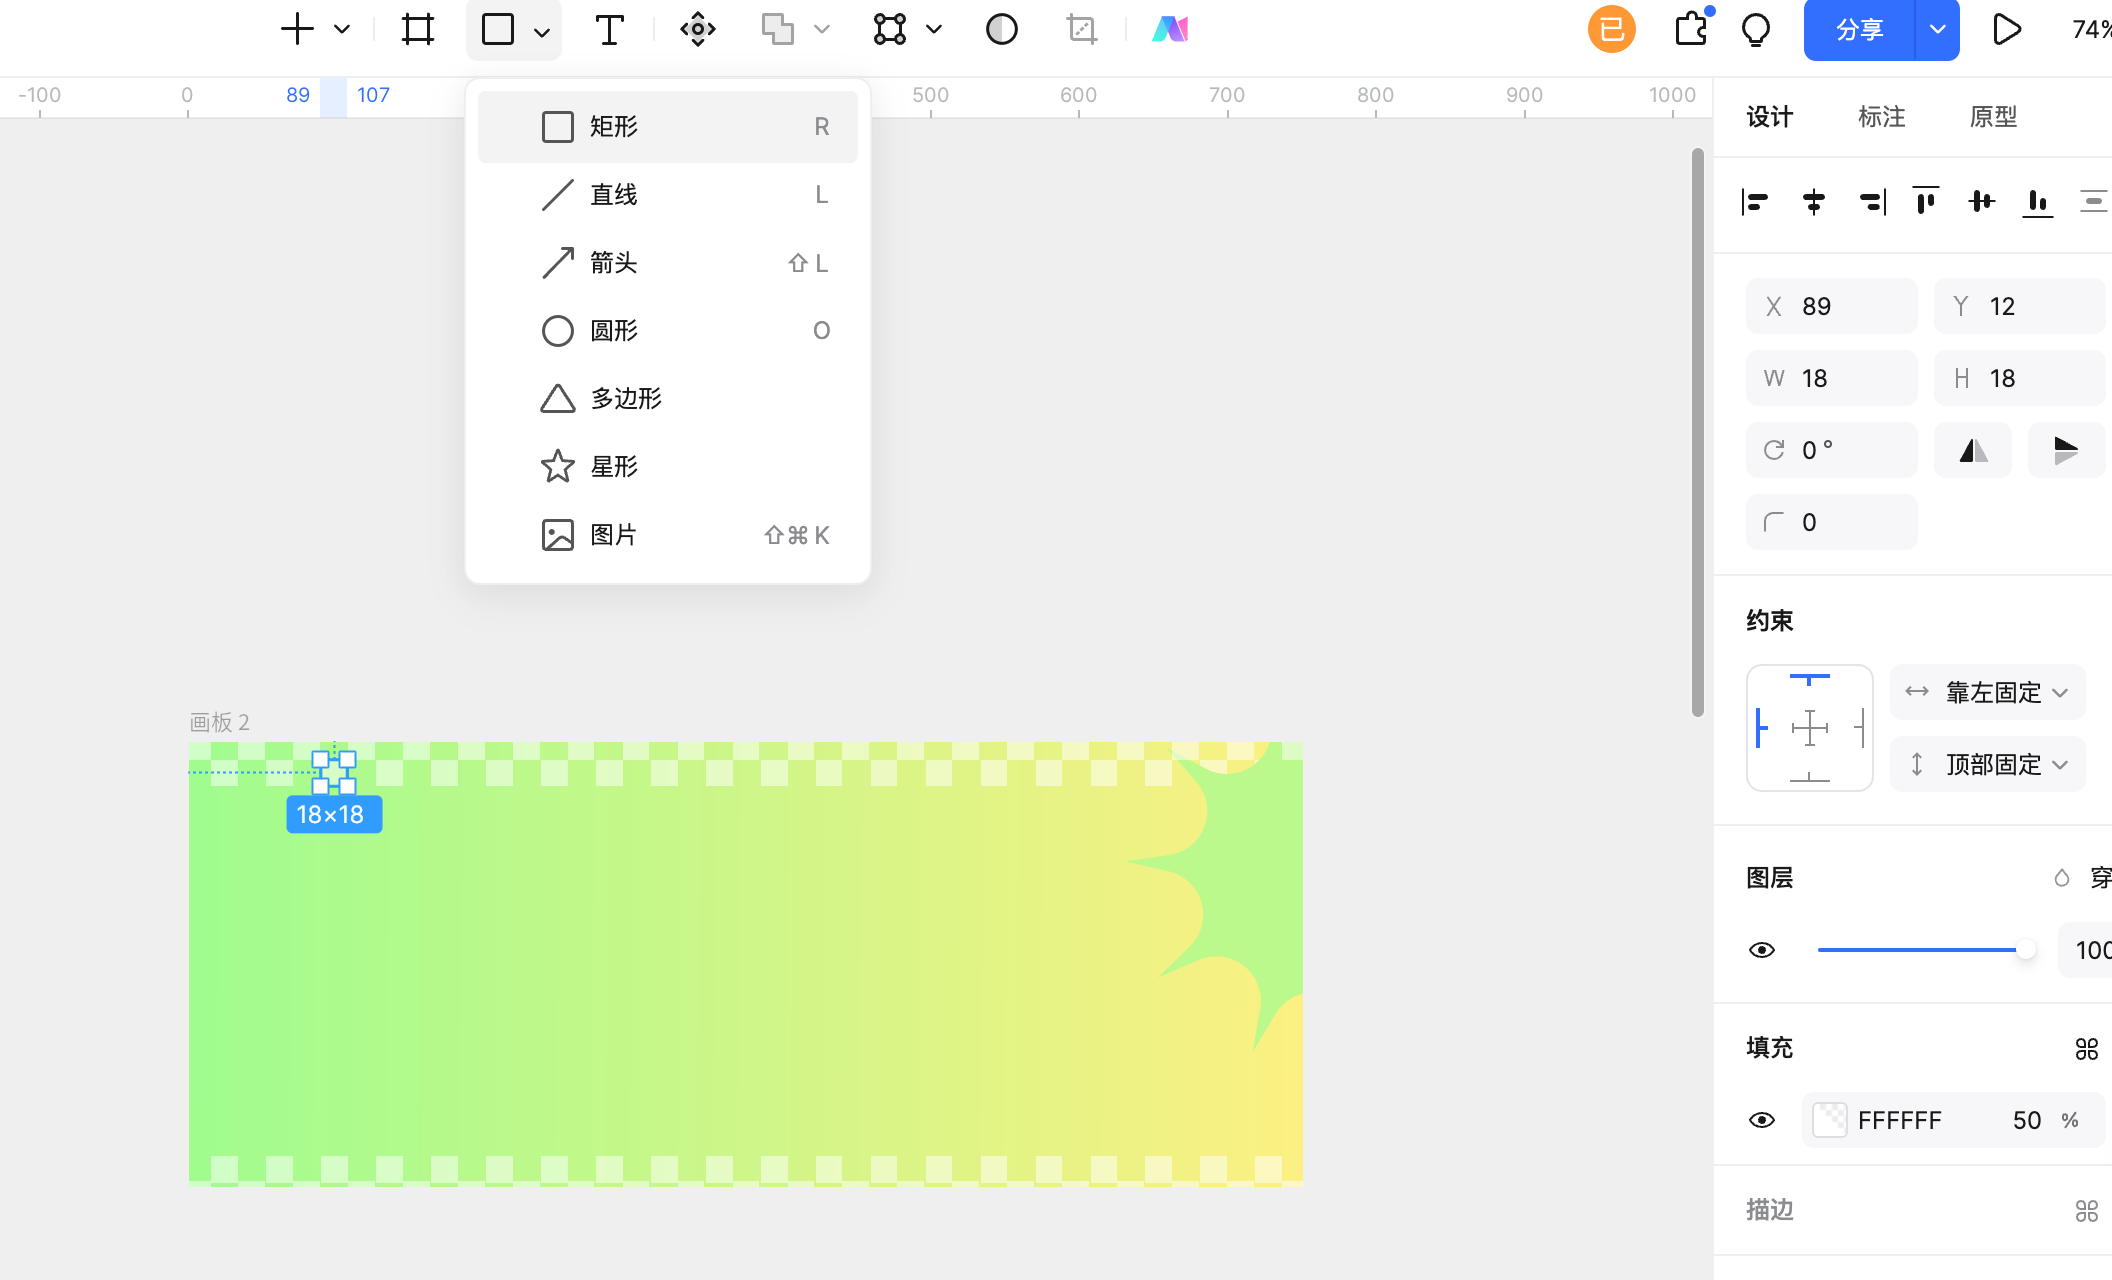Image resolution: width=2112 pixels, height=1280 pixels.
Task: Click the blue 分享 share button
Action: (1860, 30)
